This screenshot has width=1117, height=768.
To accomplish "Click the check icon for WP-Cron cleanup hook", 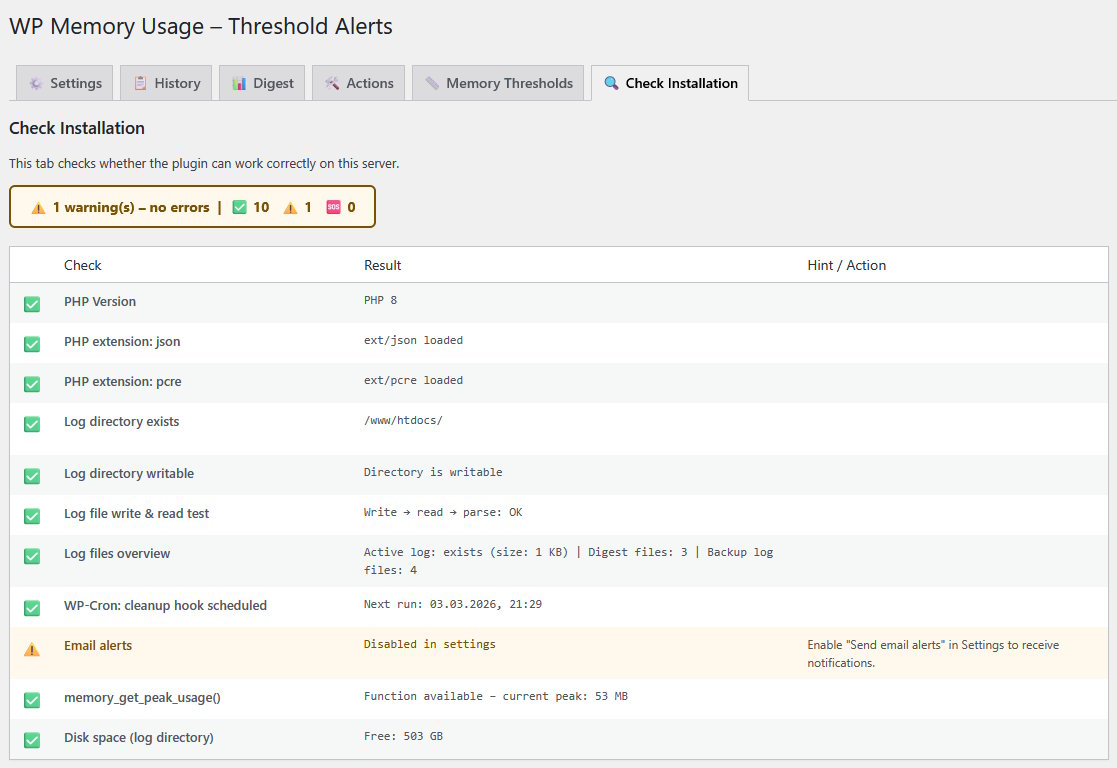I will [32, 608].
